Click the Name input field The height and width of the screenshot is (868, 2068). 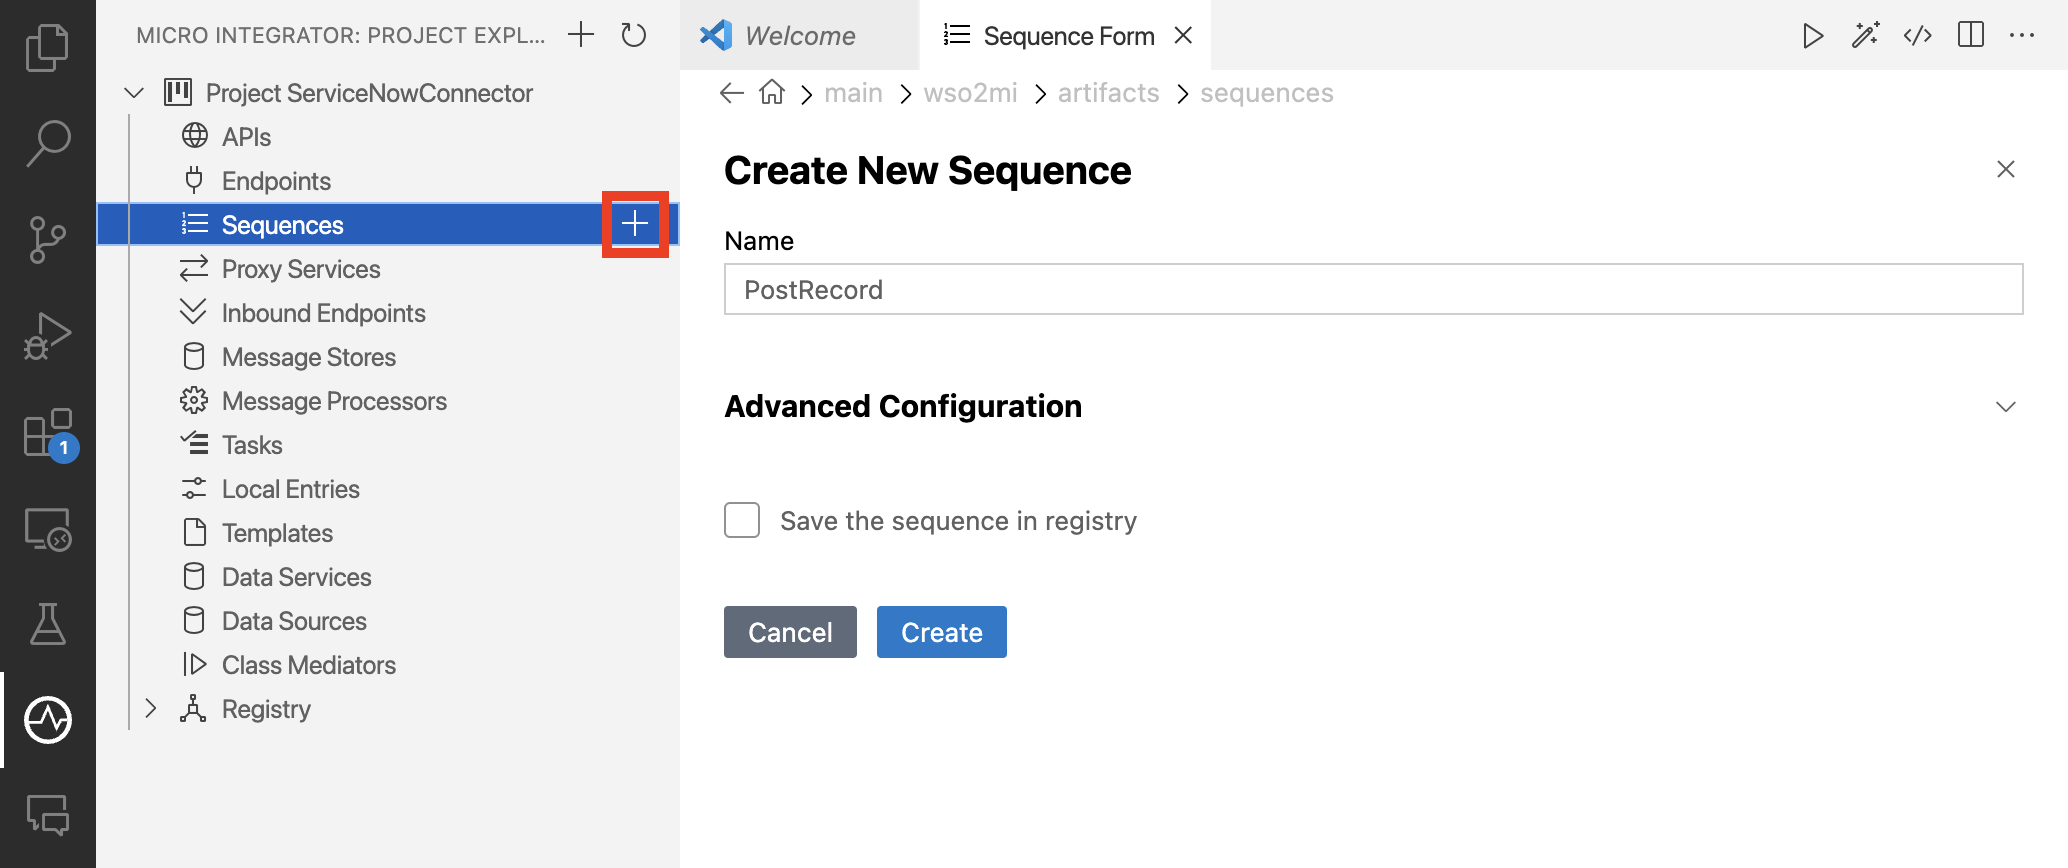(x=1373, y=289)
